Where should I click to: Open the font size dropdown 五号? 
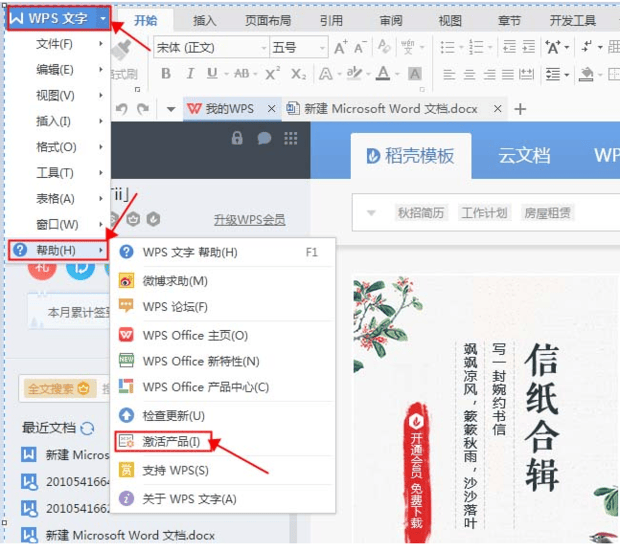323,48
